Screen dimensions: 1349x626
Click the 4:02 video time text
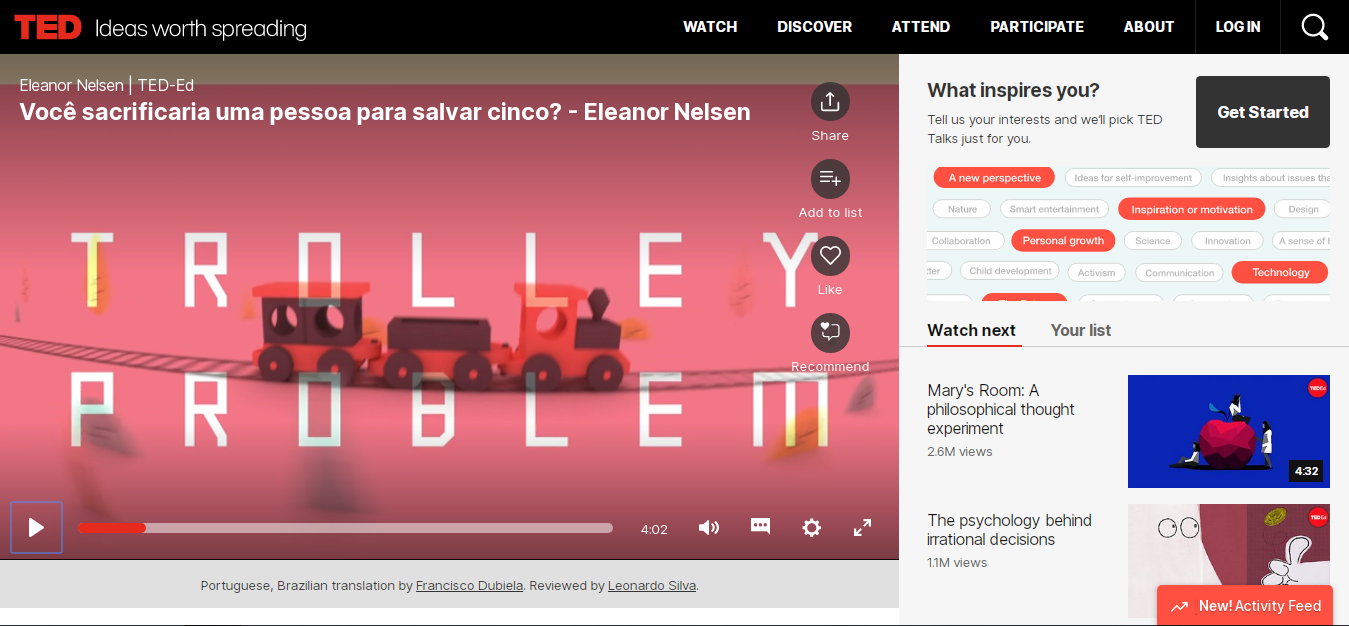(654, 529)
